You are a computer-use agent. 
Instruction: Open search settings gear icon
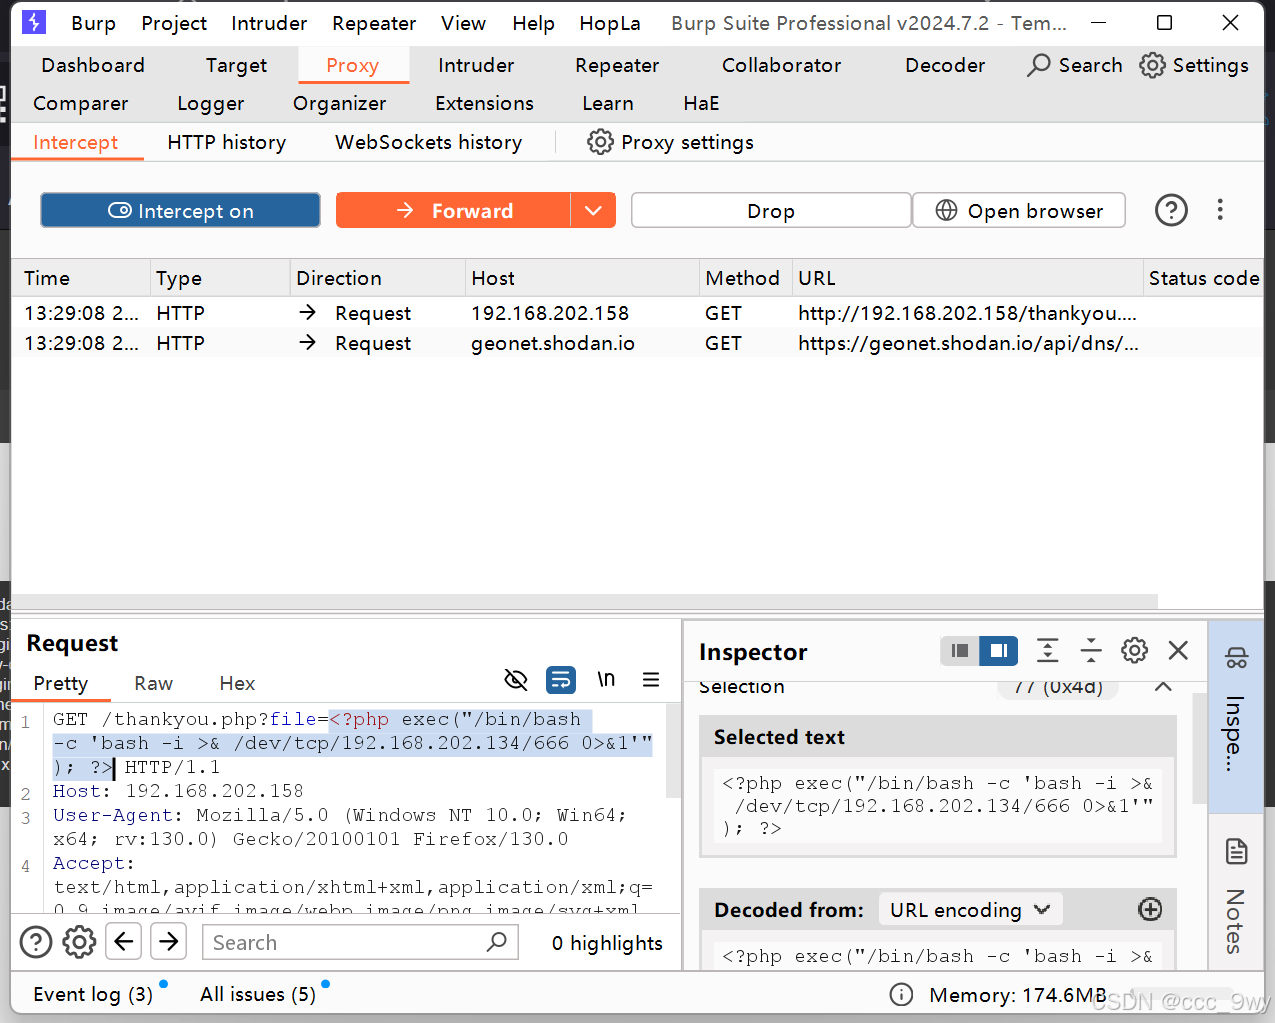79,942
